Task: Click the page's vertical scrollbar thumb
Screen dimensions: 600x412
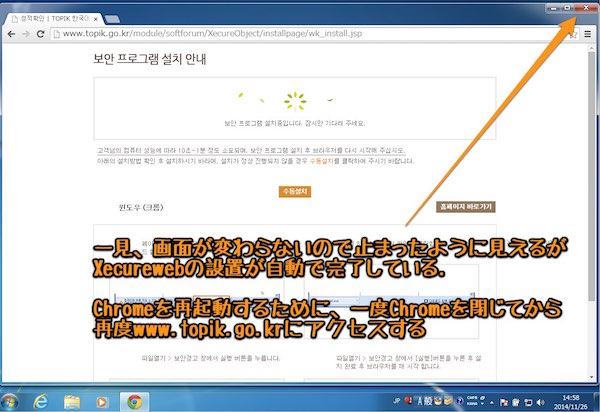Action: point(592,176)
